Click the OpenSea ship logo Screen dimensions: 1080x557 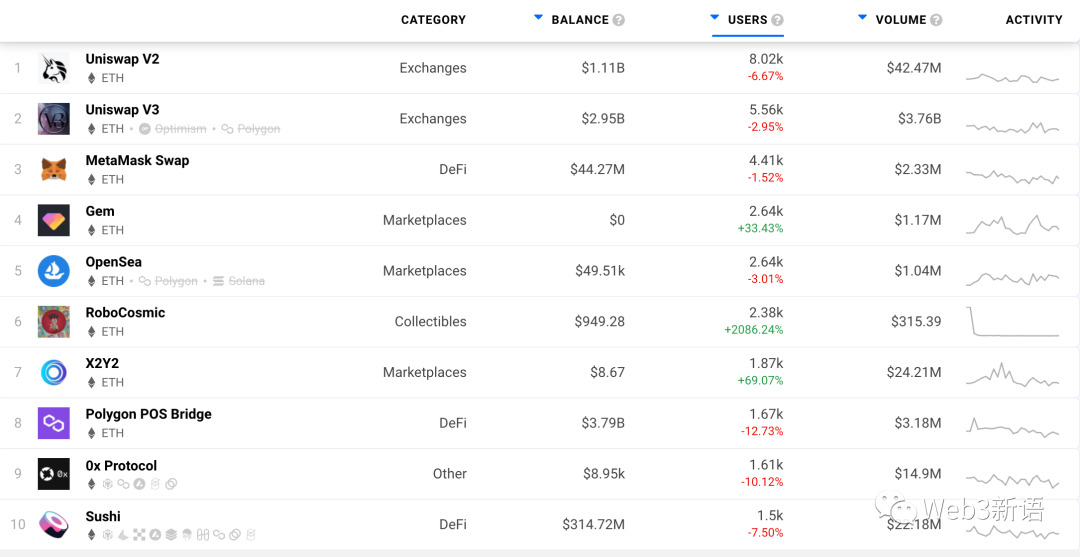pyautogui.click(x=54, y=271)
